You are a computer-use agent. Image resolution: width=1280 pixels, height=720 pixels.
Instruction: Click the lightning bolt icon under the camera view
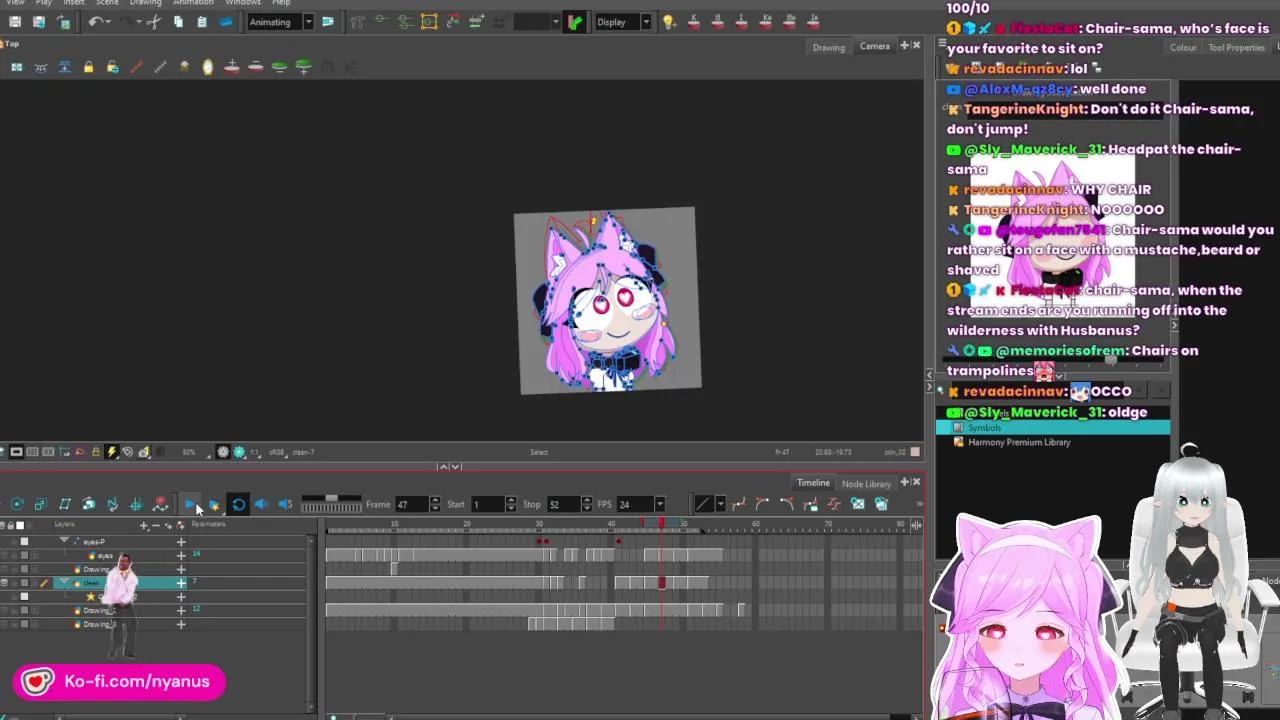pos(112,452)
